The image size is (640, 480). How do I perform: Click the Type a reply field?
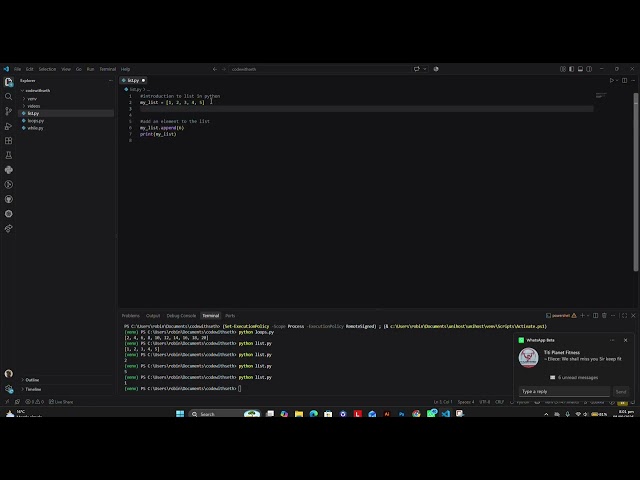coord(564,391)
